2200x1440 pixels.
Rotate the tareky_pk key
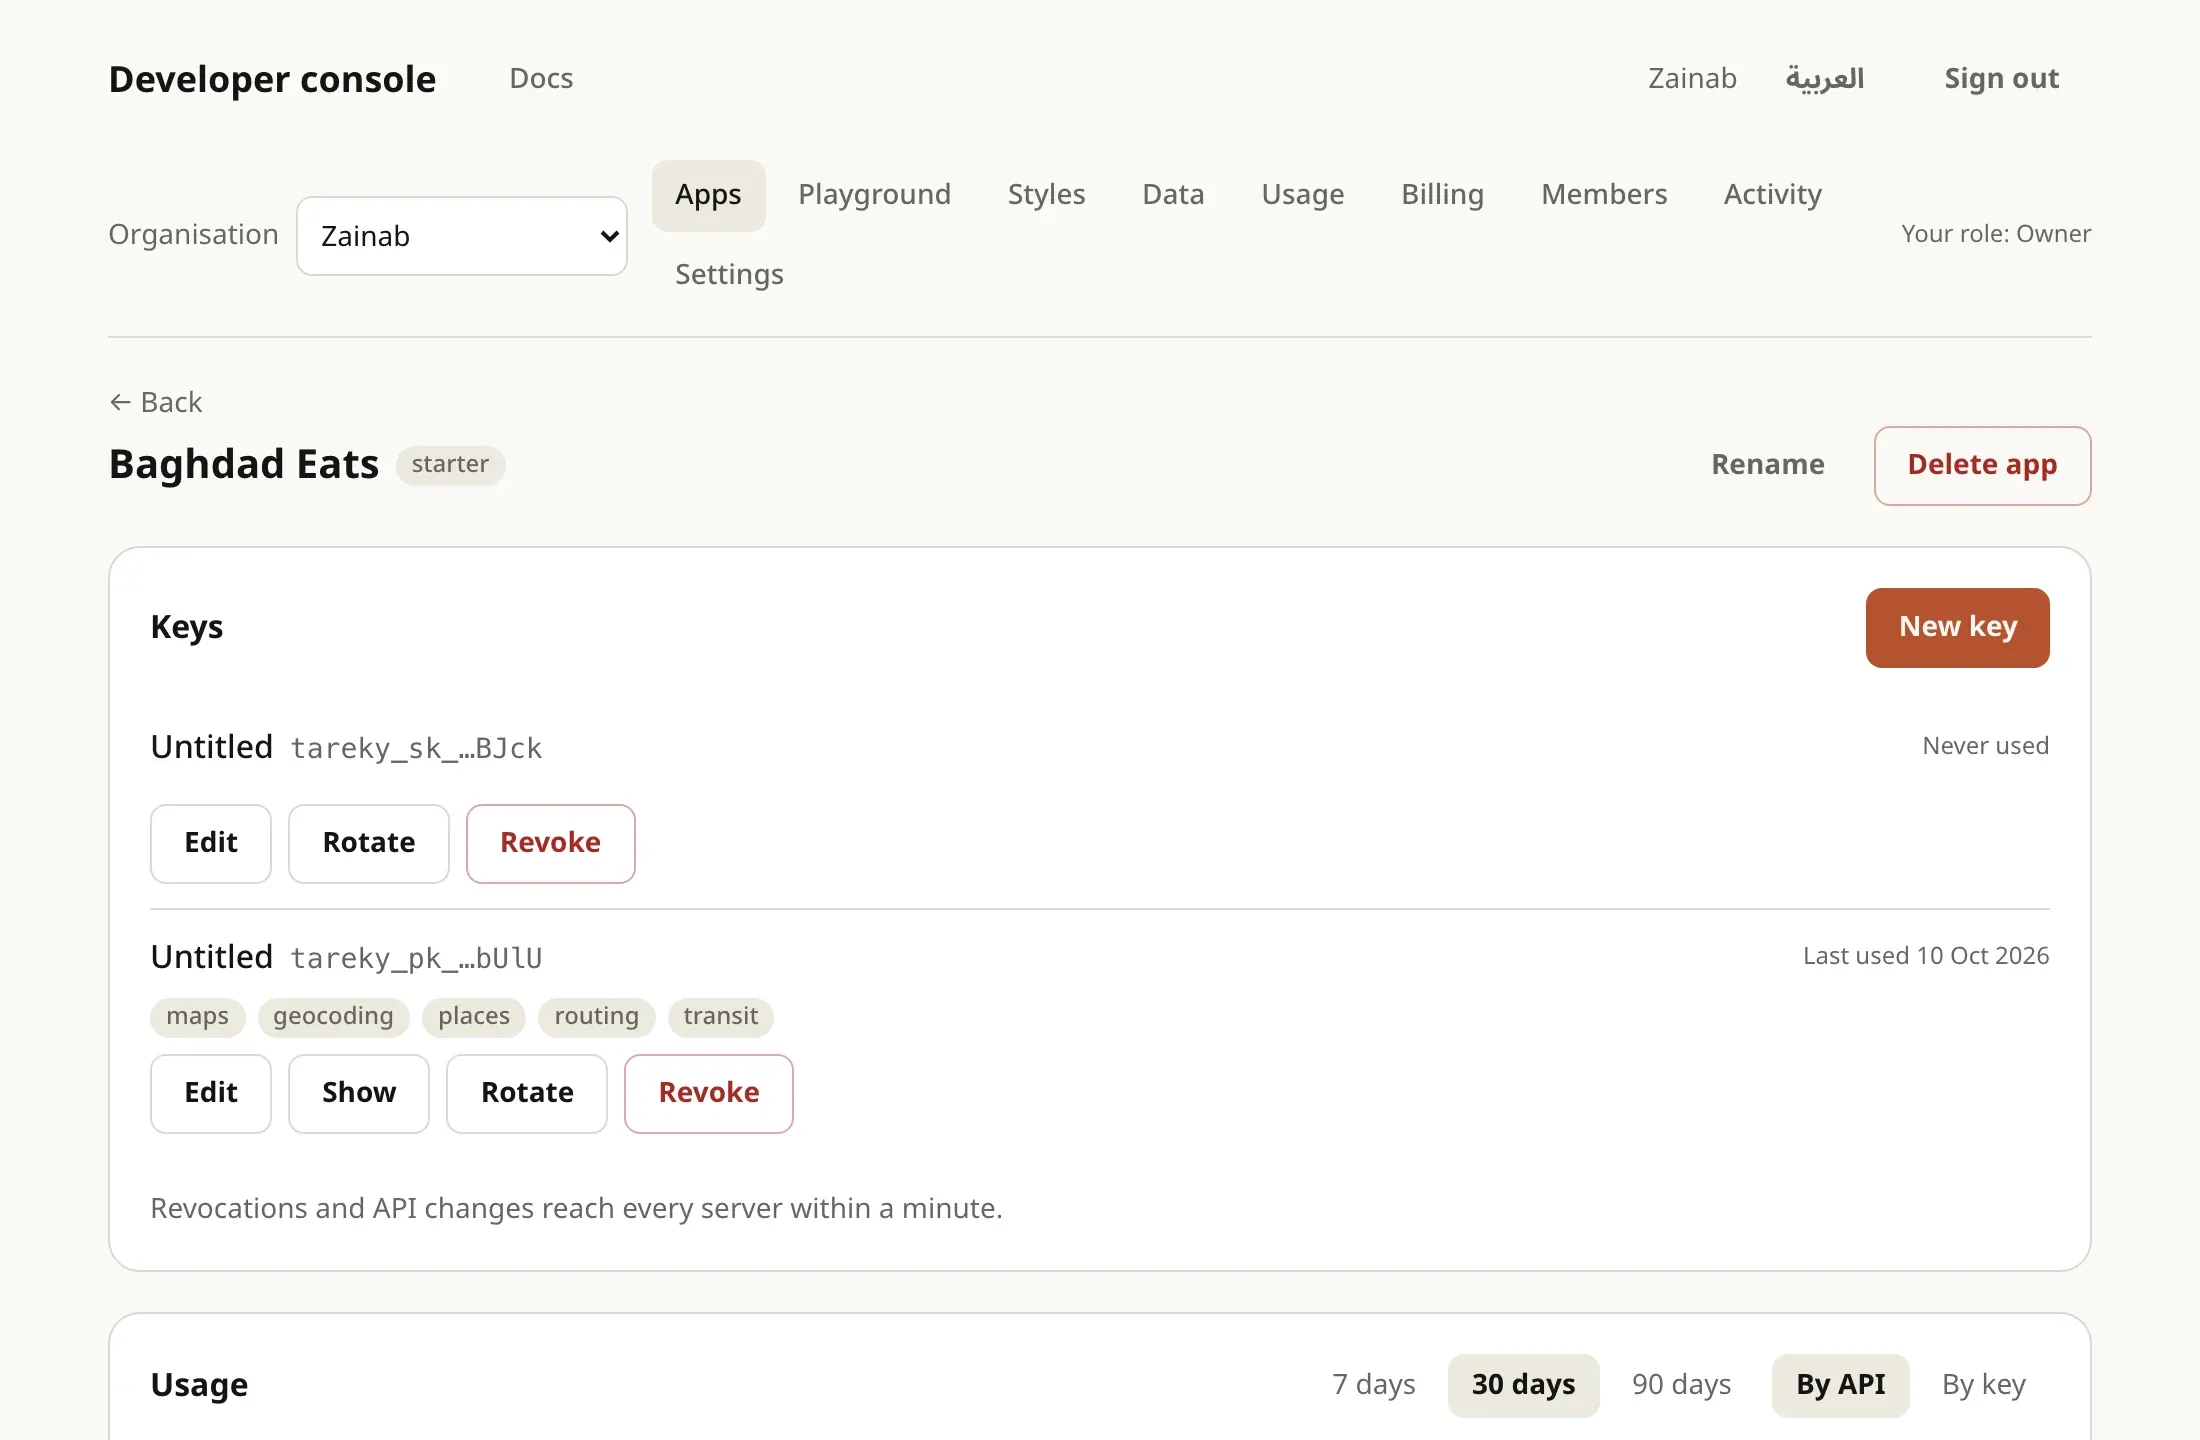(527, 1094)
